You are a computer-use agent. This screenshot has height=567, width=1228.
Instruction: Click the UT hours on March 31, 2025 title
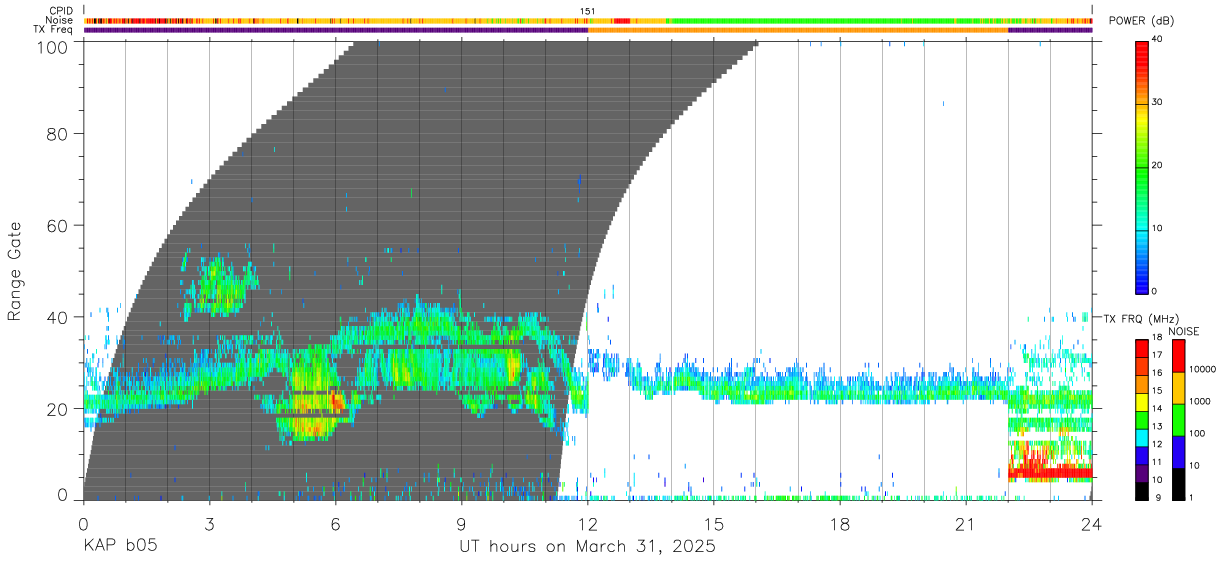587,547
